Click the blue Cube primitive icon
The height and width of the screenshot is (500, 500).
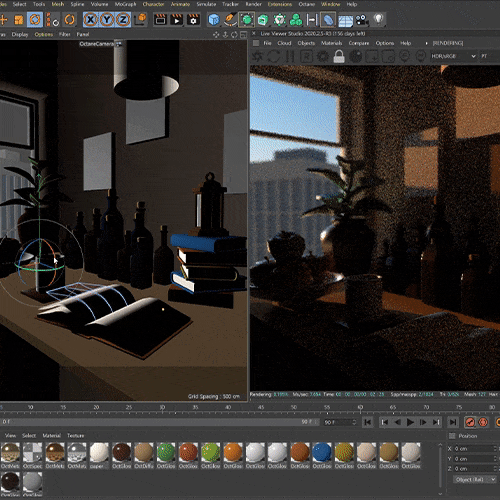pos(214,20)
